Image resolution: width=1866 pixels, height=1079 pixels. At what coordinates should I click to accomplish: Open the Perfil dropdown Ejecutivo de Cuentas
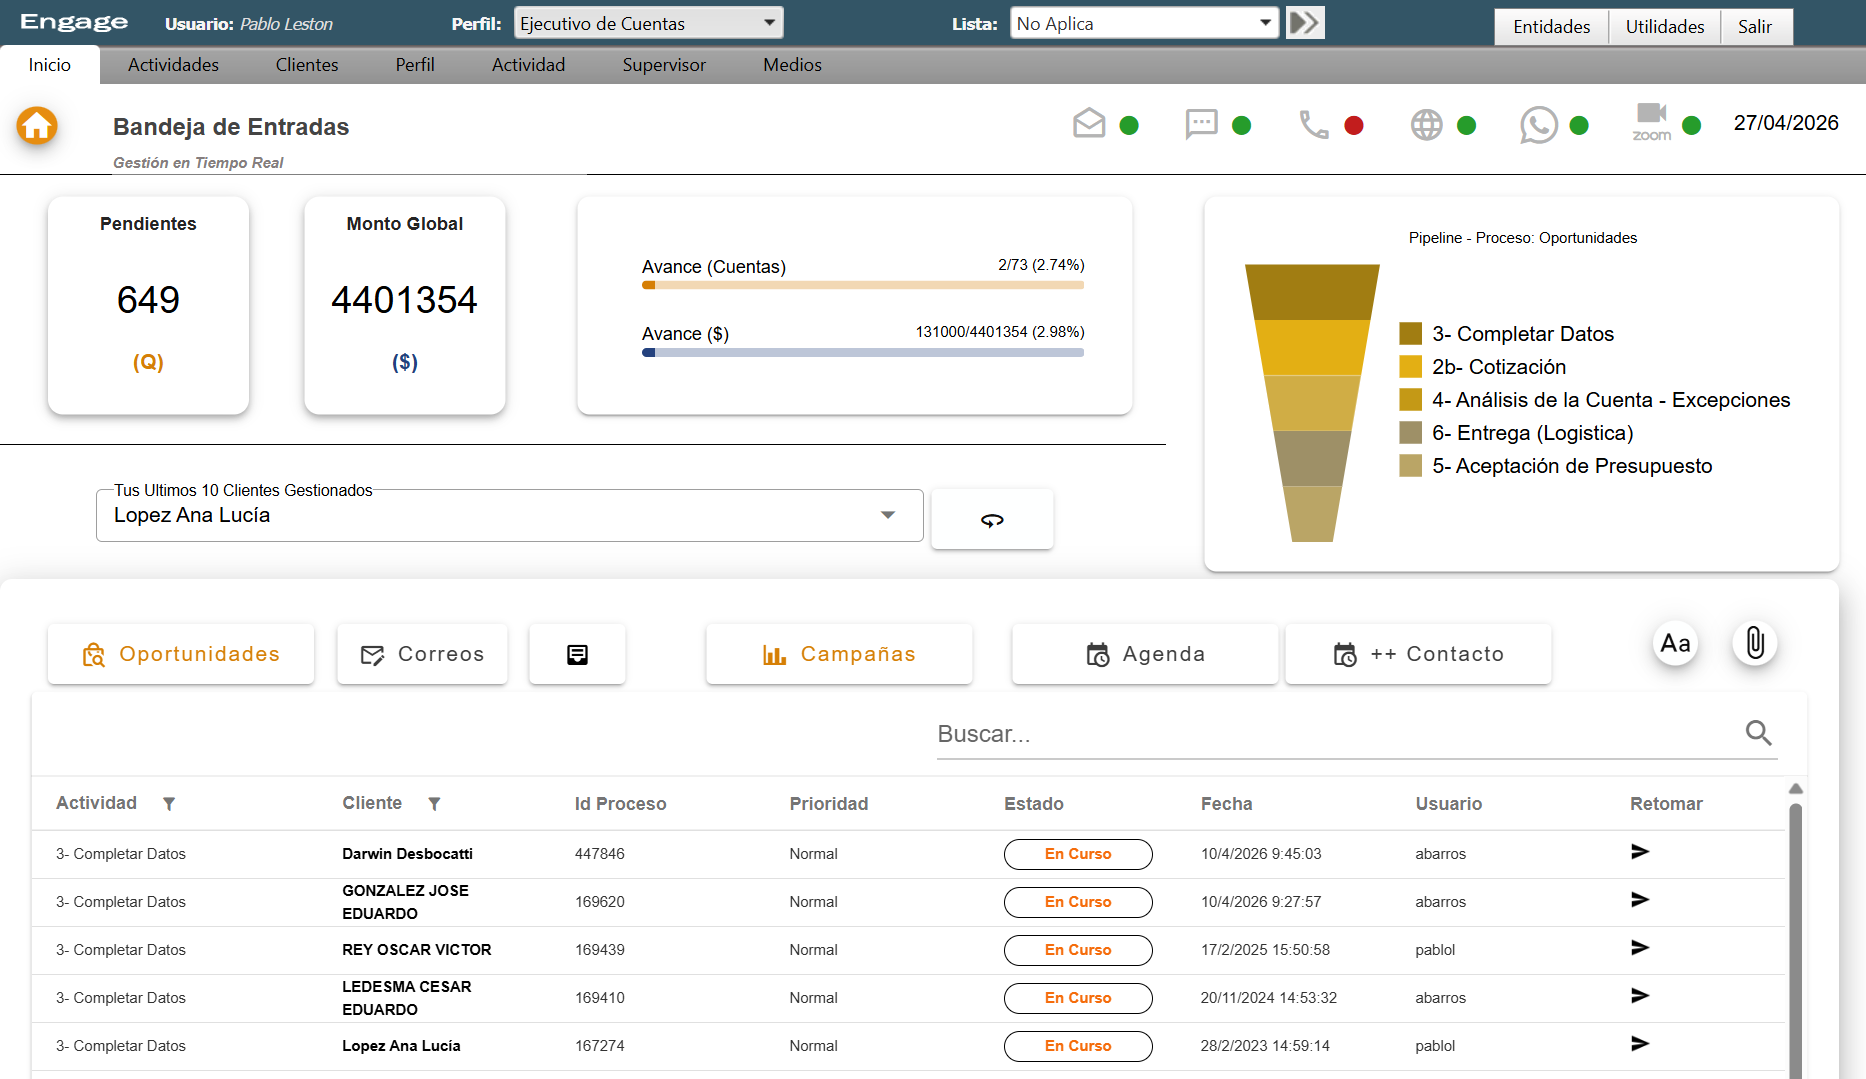[x=648, y=23]
